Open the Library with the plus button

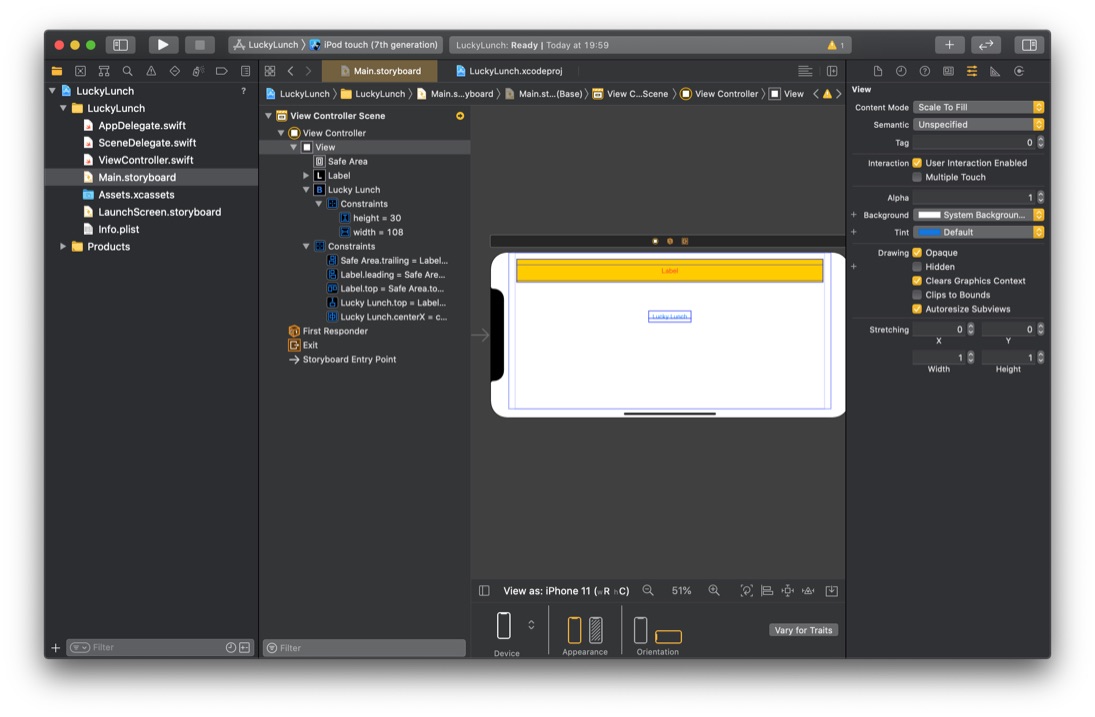click(949, 45)
